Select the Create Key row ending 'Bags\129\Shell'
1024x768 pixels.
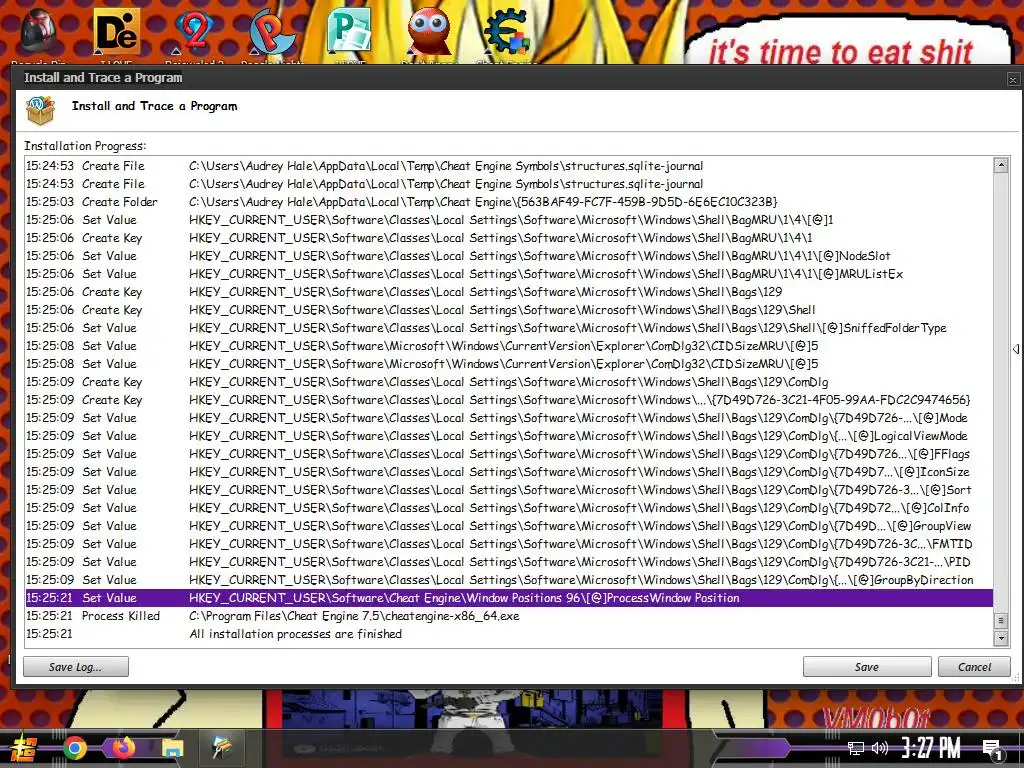[509, 310]
